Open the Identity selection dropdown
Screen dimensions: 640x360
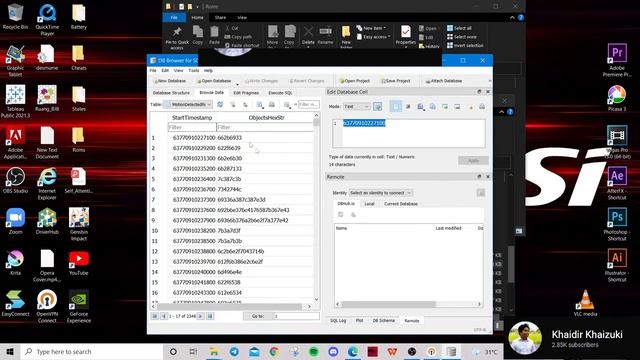[x=380, y=193]
